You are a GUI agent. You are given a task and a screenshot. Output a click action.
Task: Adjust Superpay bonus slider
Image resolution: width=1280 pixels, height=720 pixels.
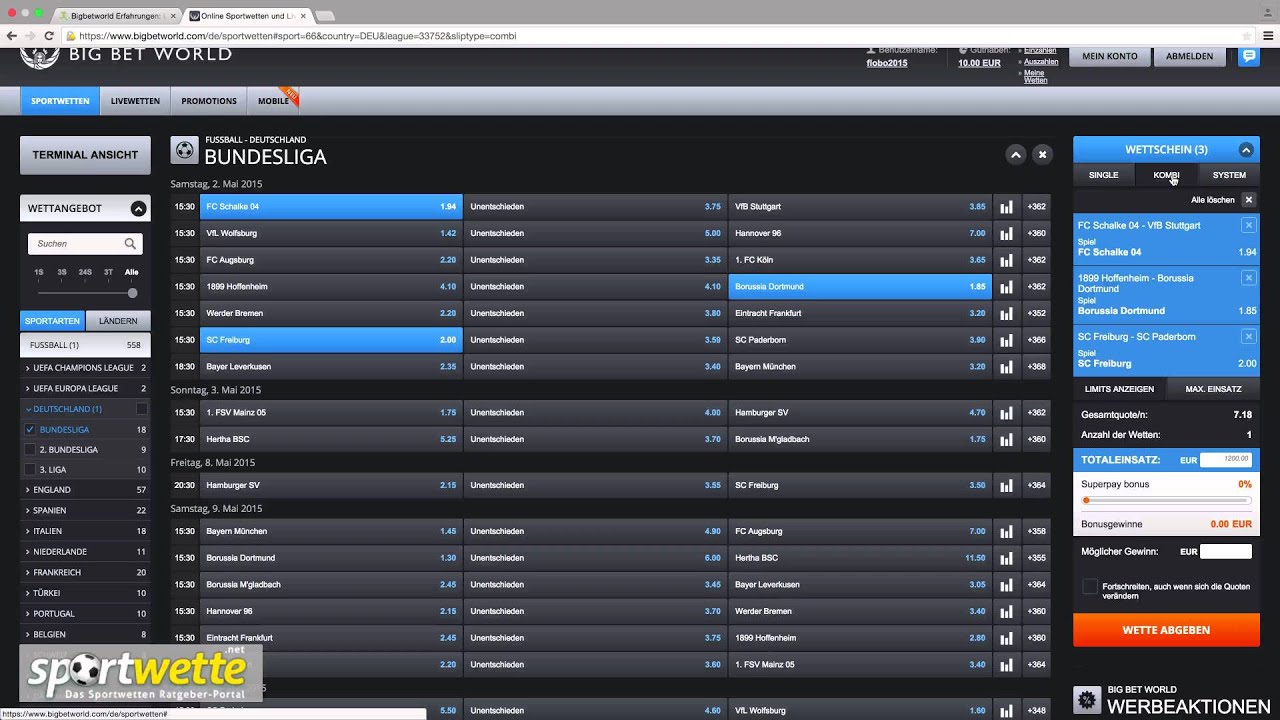(1086, 500)
